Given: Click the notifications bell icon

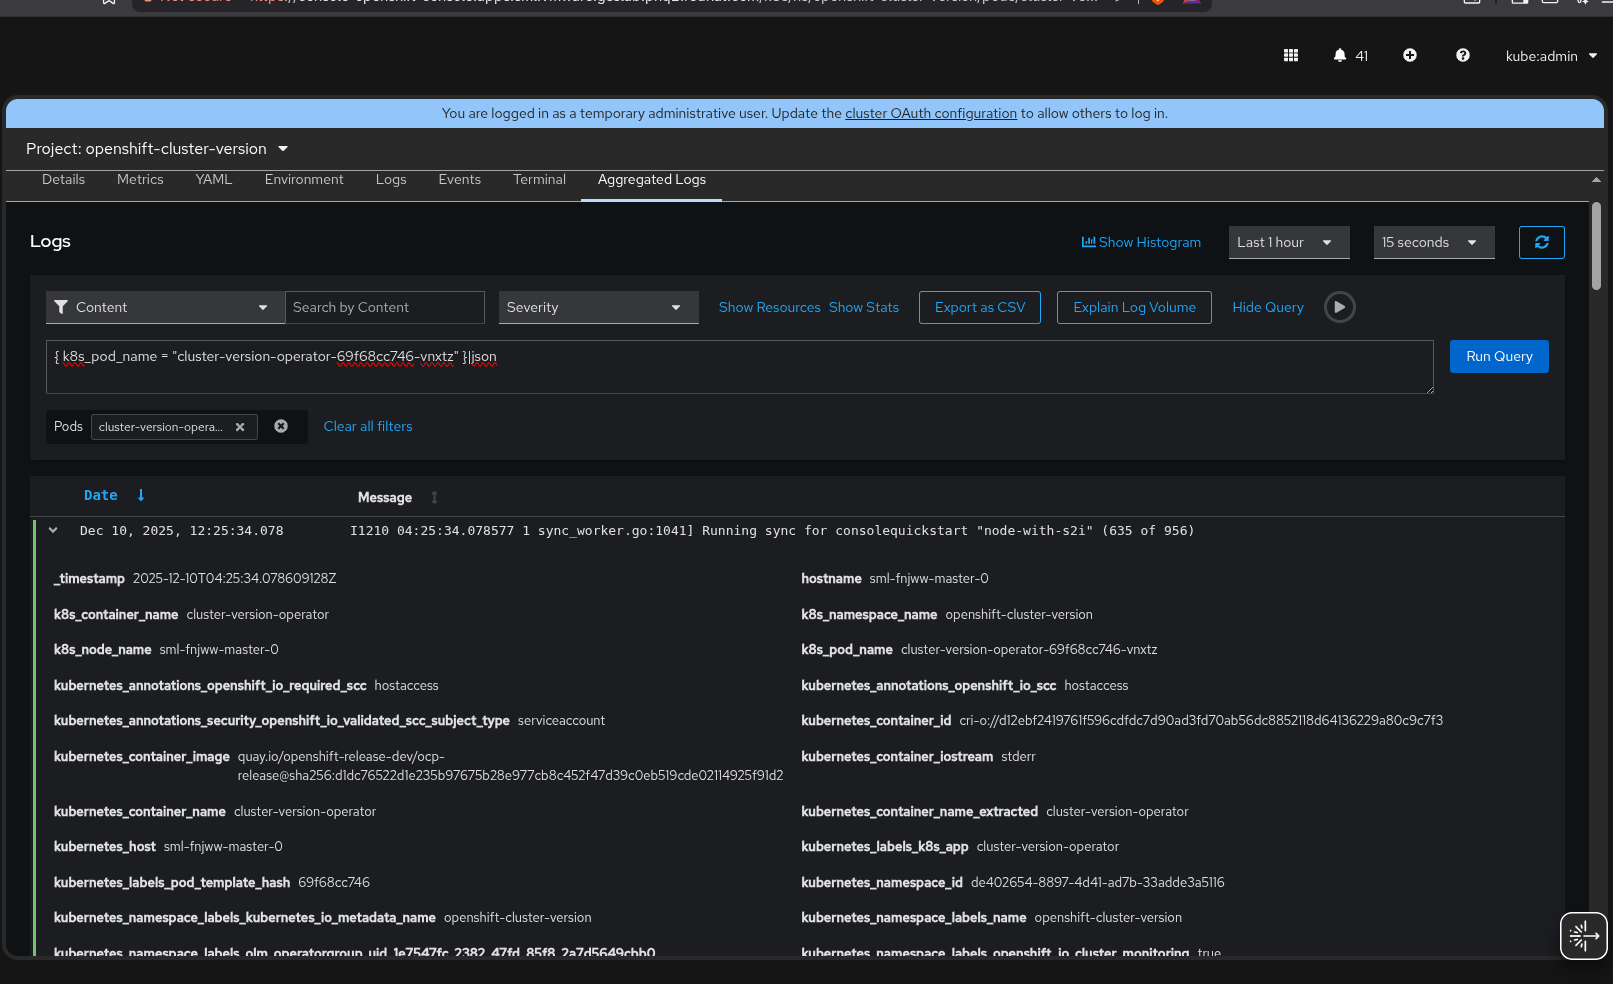Looking at the screenshot, I should click(x=1340, y=56).
